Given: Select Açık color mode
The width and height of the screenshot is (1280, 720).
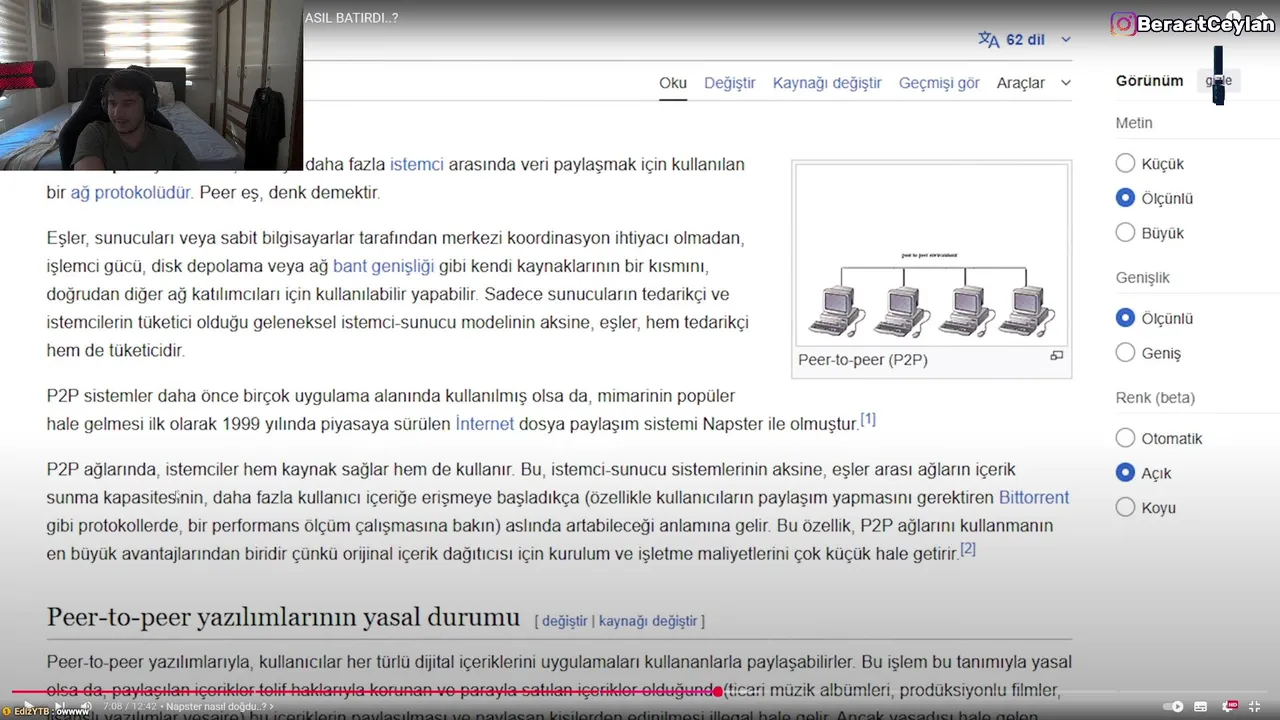Looking at the screenshot, I should (x=1125, y=473).
